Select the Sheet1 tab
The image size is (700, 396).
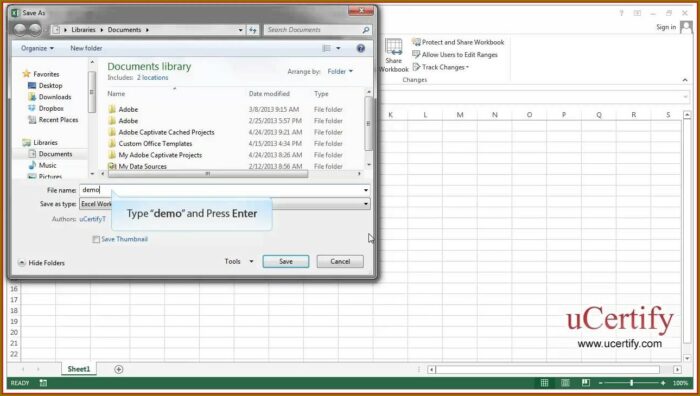(x=79, y=369)
